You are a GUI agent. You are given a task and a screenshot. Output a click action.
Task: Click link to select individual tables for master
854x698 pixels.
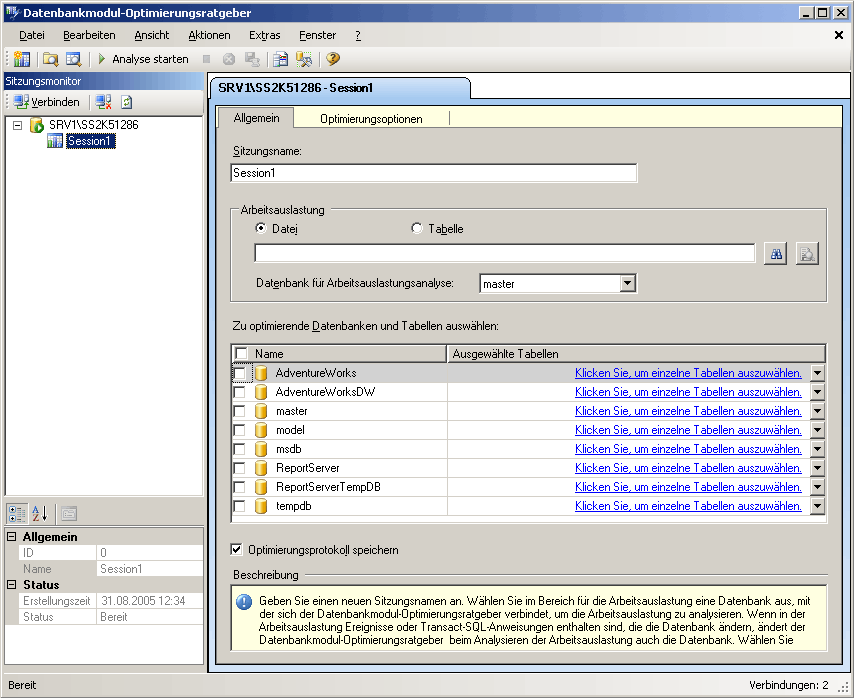688,410
